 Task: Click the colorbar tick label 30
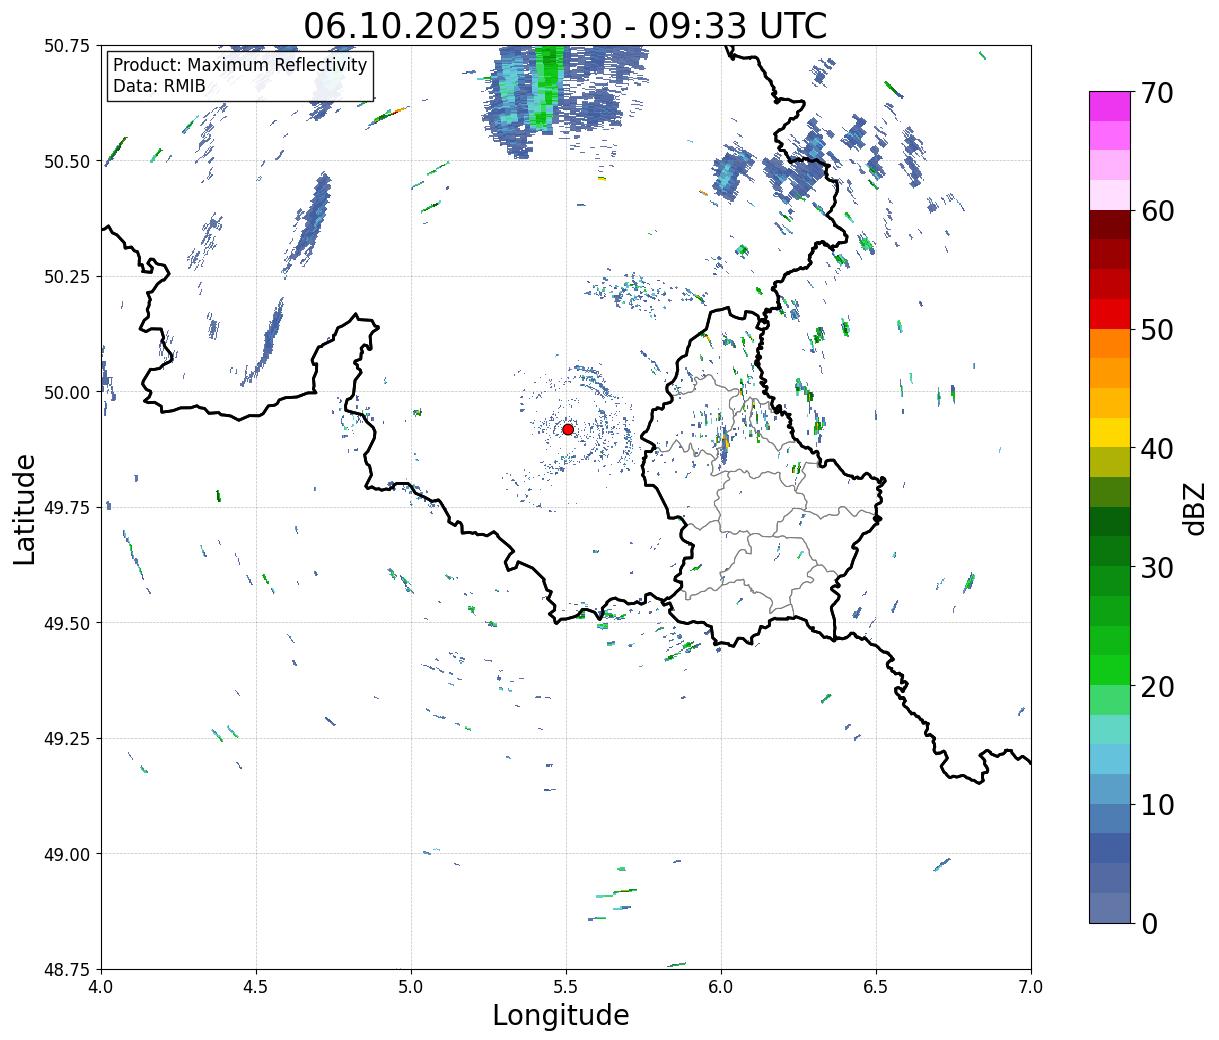(1156, 567)
